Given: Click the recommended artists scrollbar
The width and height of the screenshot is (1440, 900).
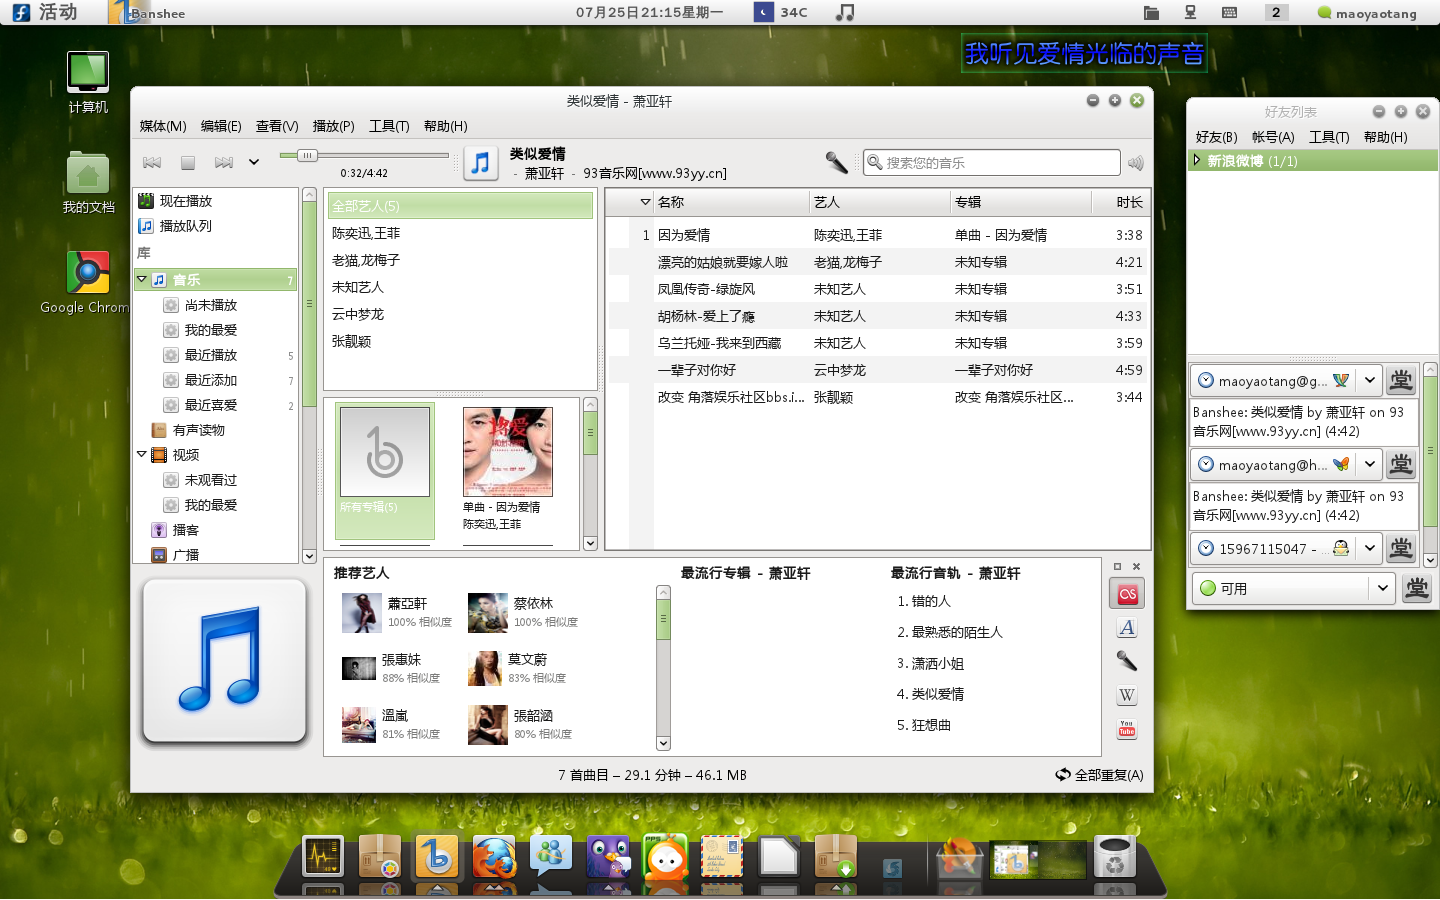Looking at the screenshot, I should (x=663, y=667).
